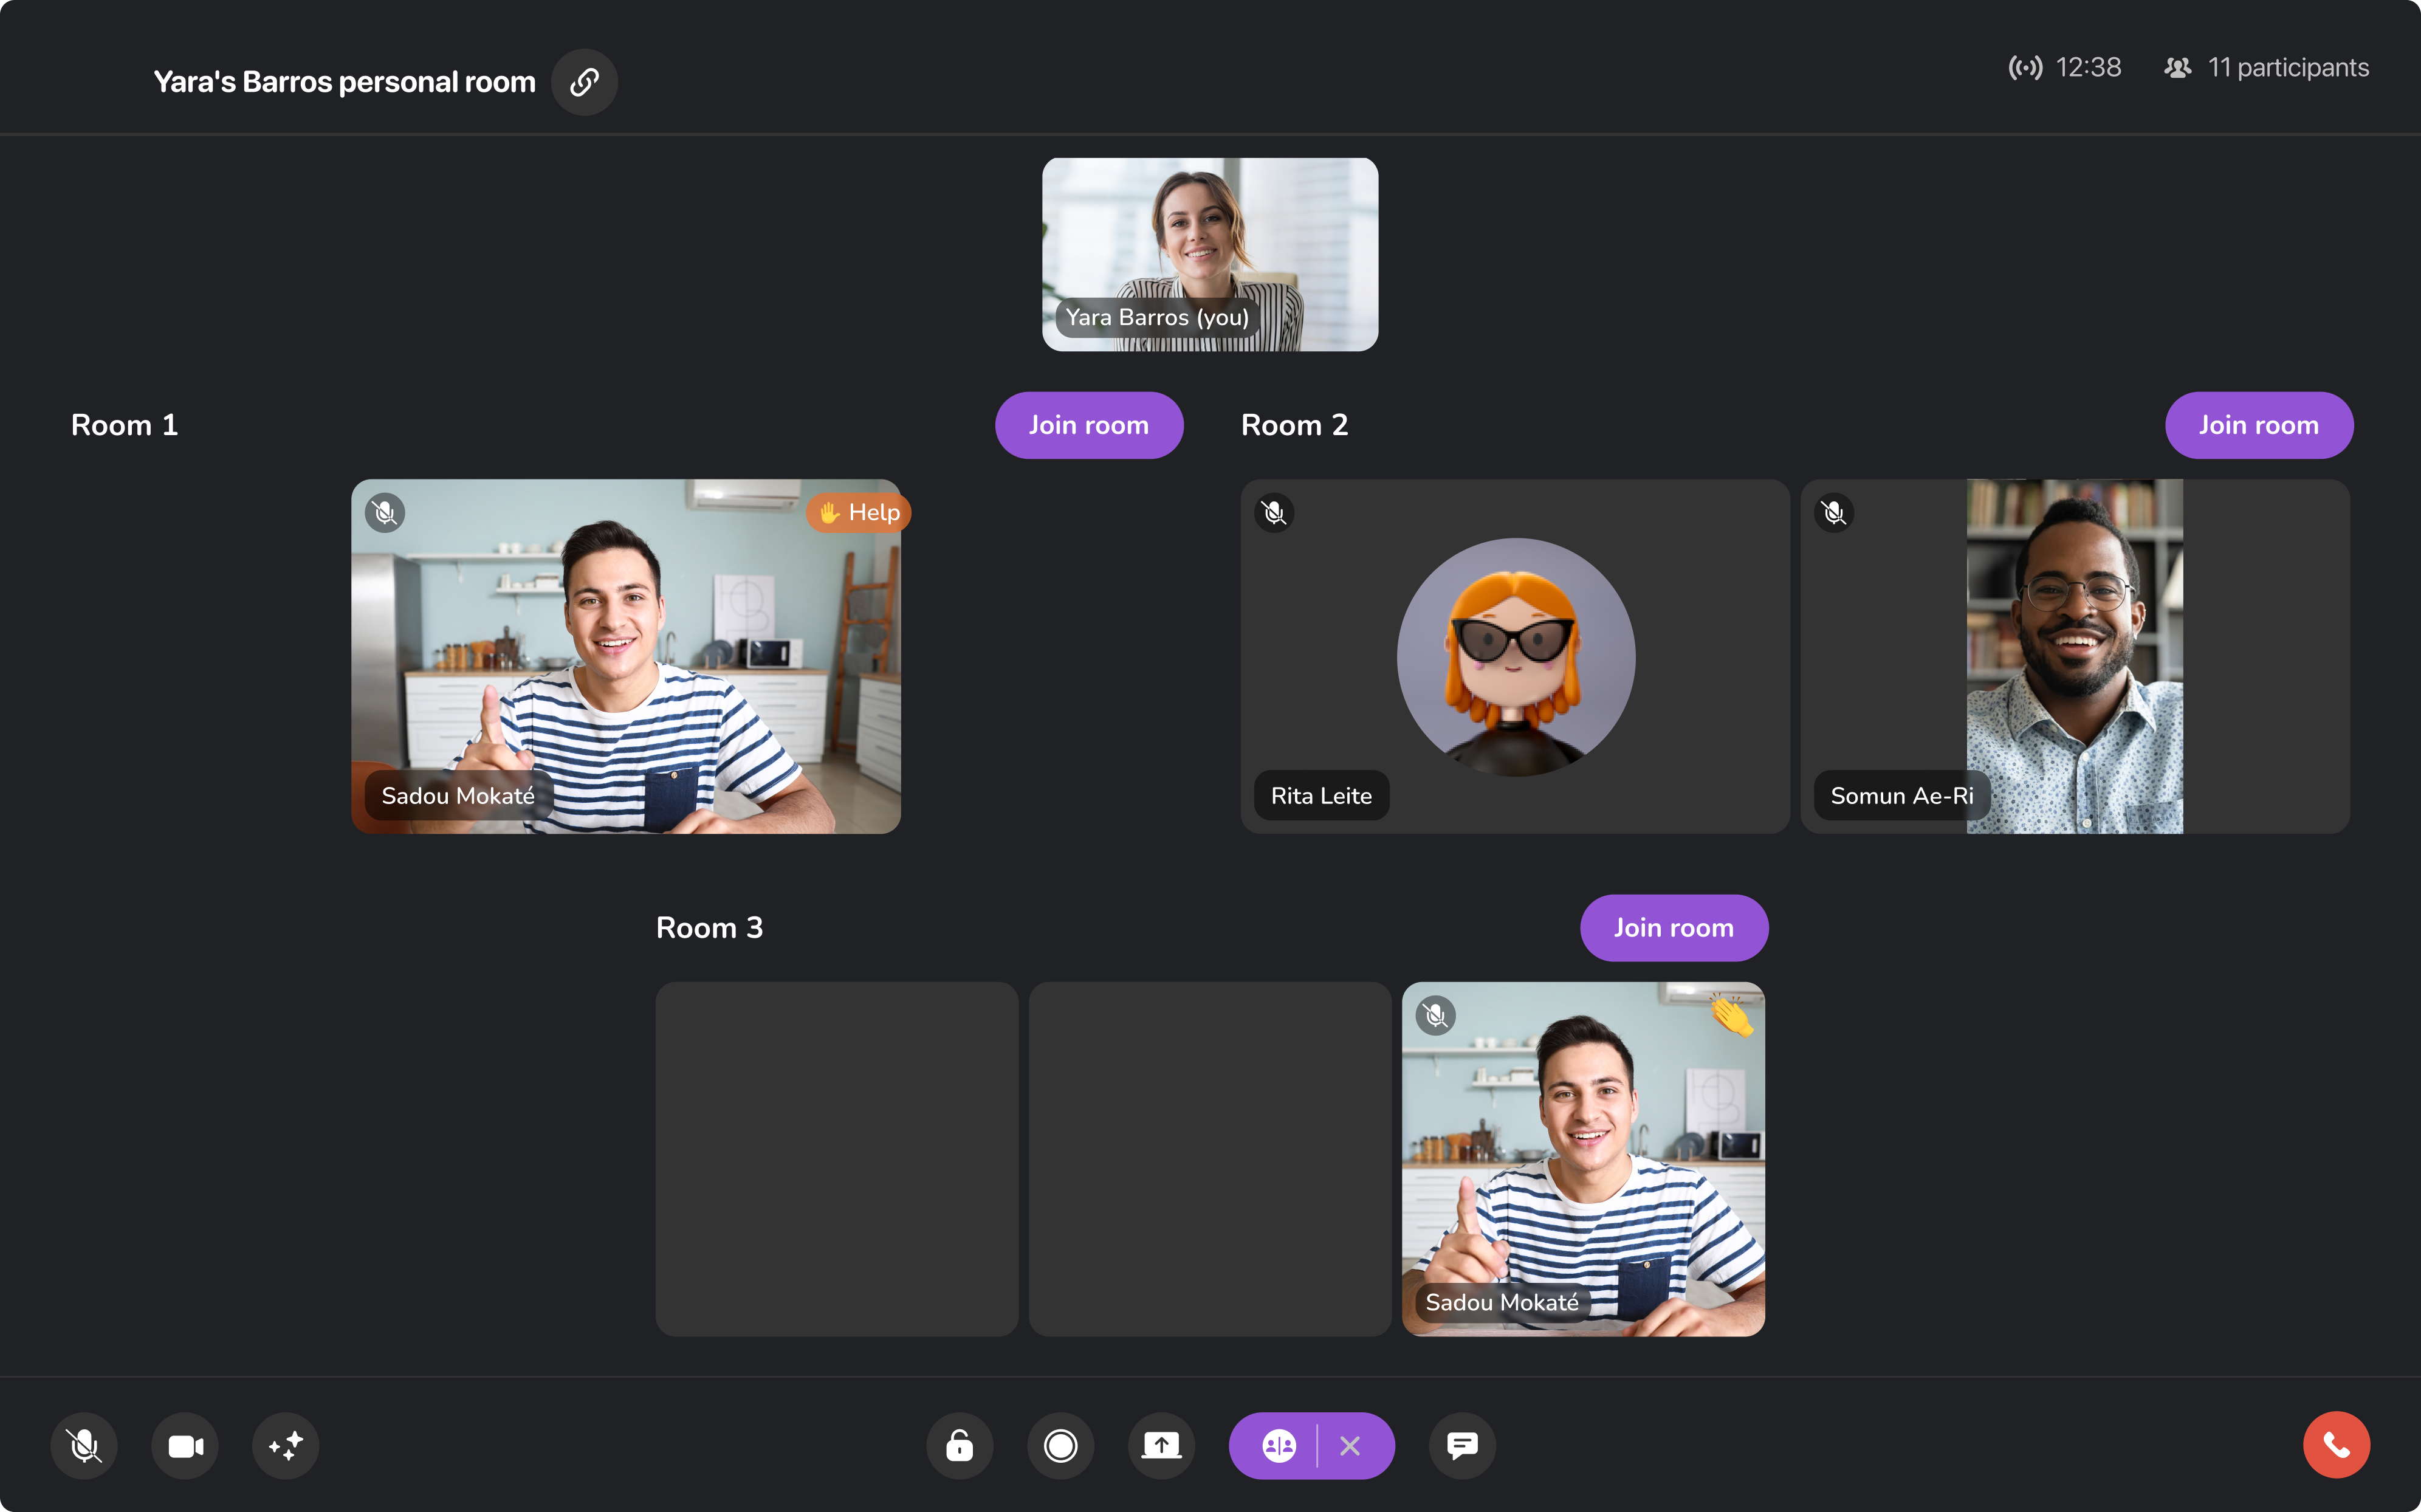Open the video effects menu
Image resolution: width=2421 pixels, height=1512 pixels.
click(285, 1445)
